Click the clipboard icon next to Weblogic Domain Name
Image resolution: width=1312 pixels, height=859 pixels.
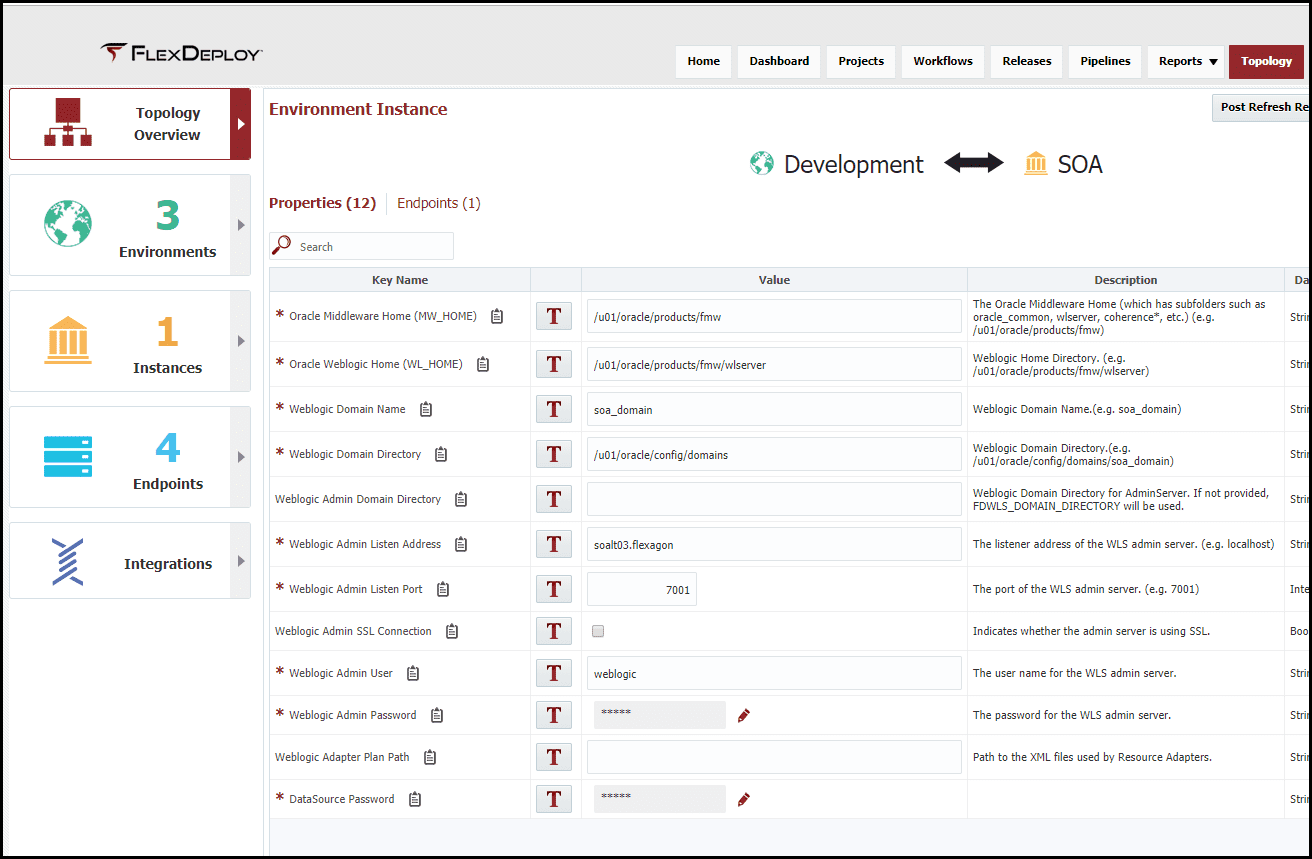point(426,409)
